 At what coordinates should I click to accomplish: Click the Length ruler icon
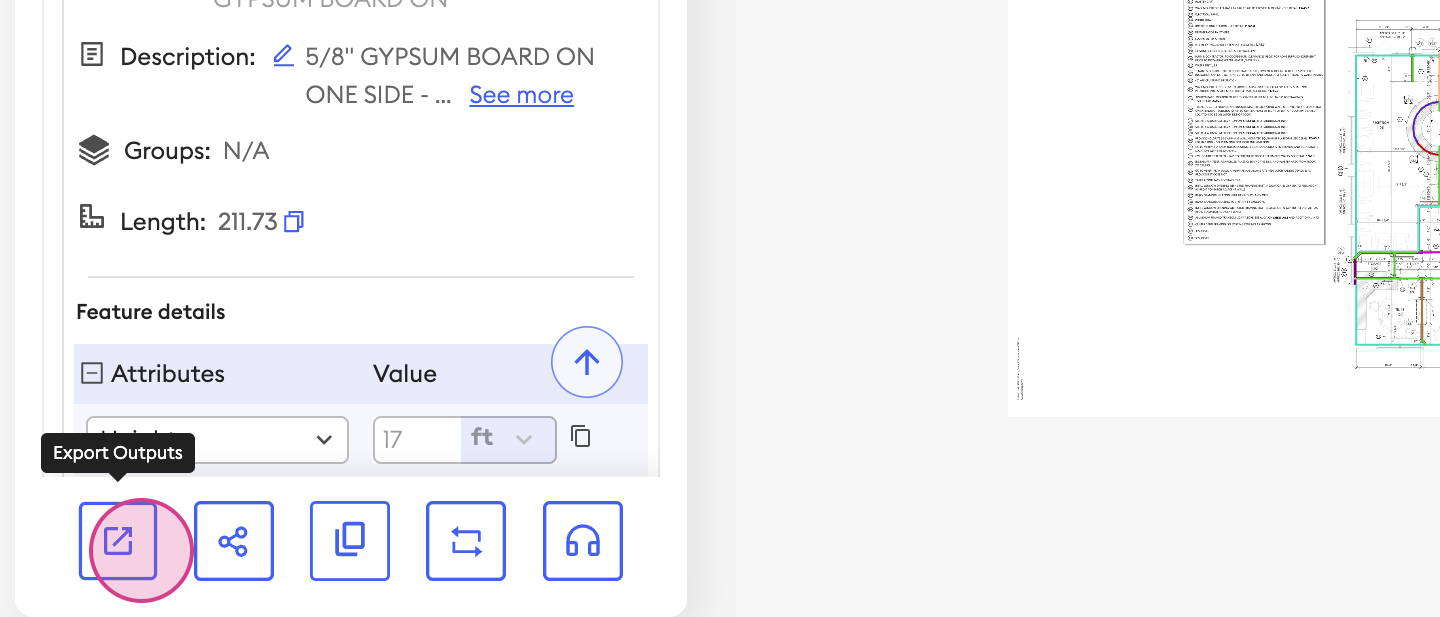point(92,217)
